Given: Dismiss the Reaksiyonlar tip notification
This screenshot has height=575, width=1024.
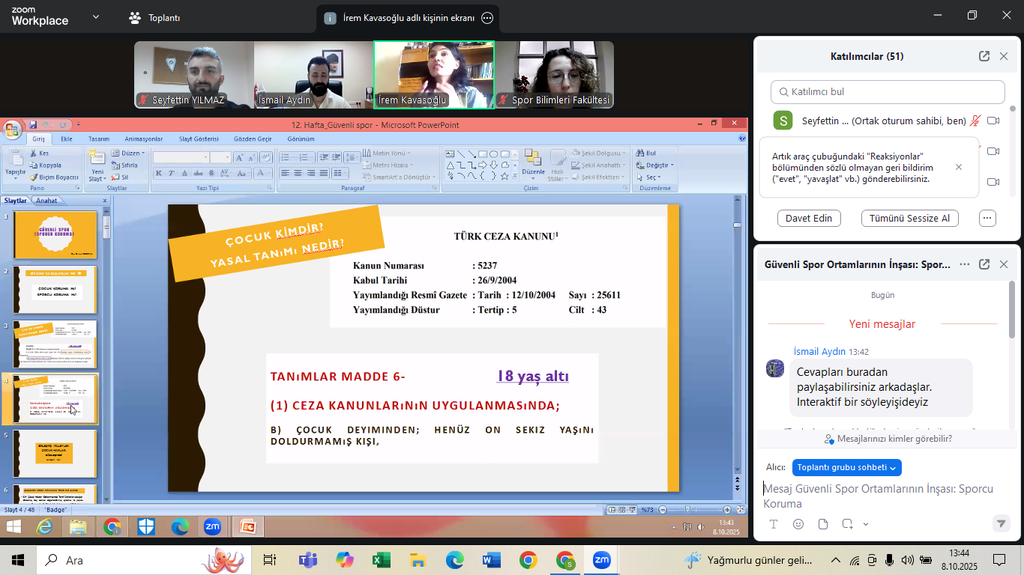Looking at the screenshot, I should click(x=959, y=167).
